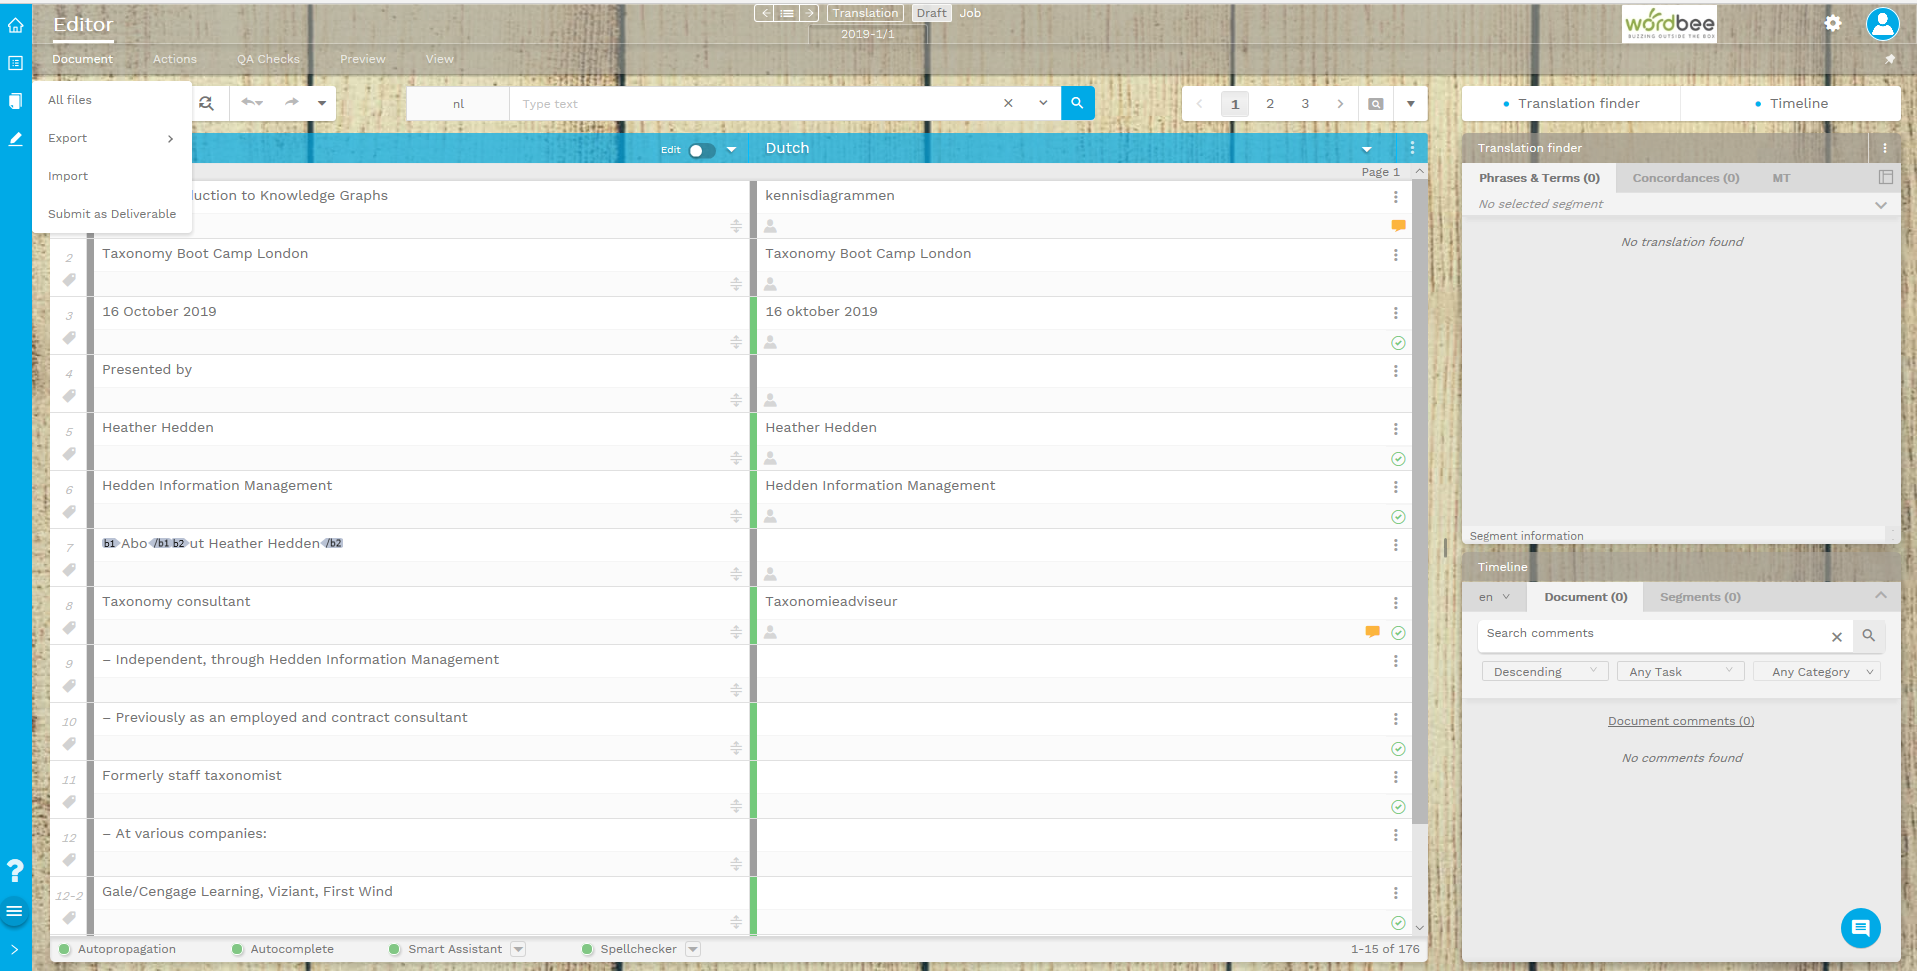Image resolution: width=1917 pixels, height=971 pixels.
Task: Toggle the Edit switch
Action: pyautogui.click(x=701, y=150)
